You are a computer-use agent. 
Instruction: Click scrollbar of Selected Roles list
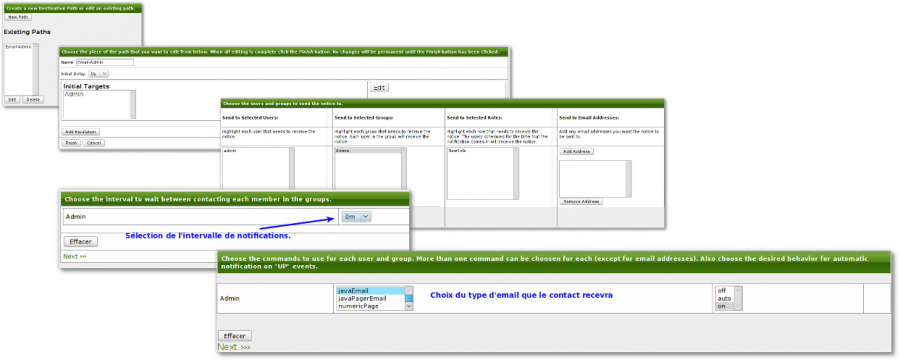click(x=516, y=173)
